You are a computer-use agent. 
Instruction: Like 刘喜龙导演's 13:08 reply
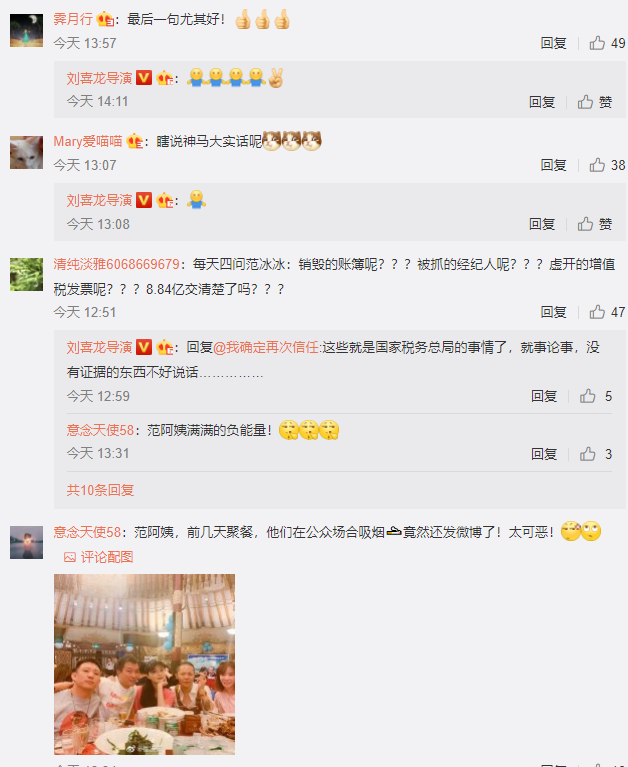pos(595,224)
